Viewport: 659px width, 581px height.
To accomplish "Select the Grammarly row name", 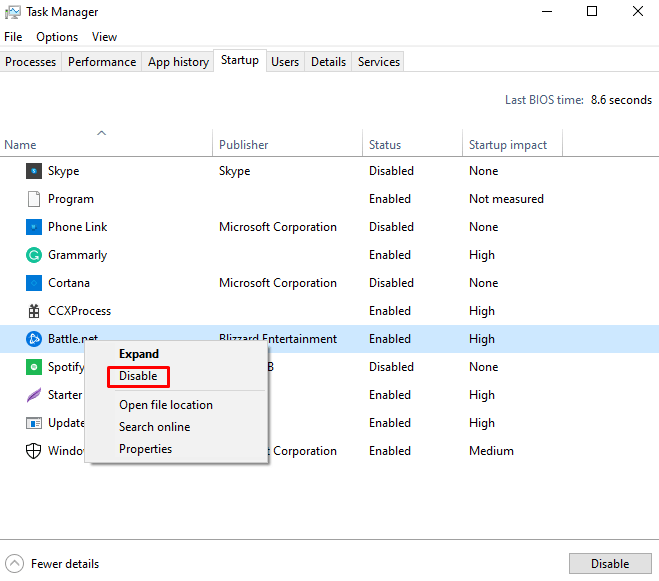I will click(x=78, y=255).
